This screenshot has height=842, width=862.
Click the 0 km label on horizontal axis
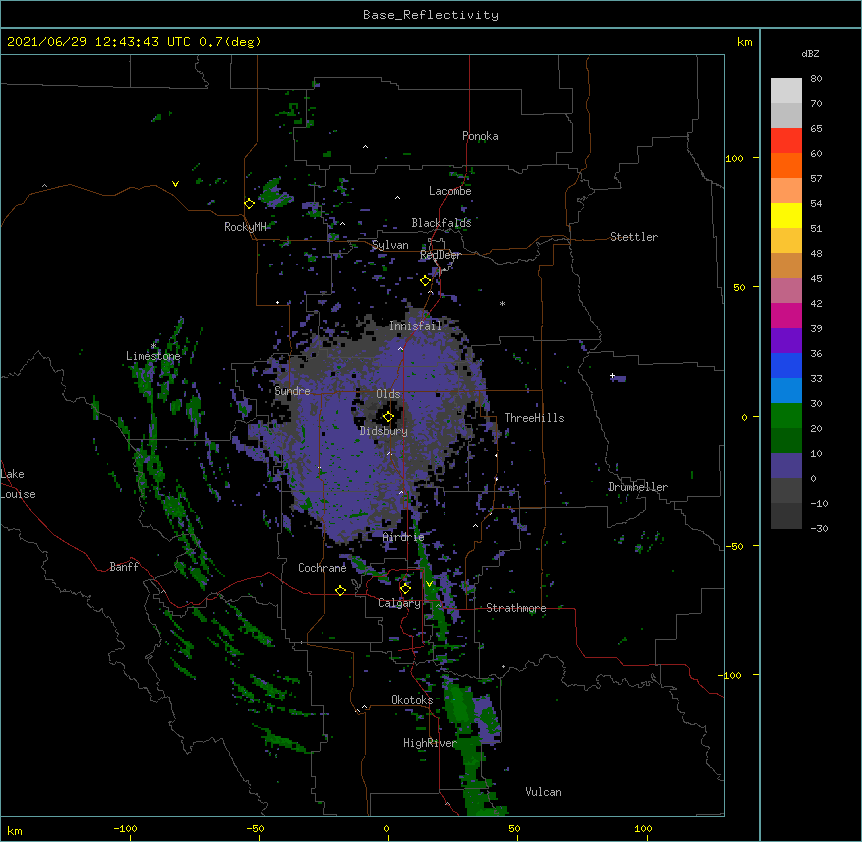(x=386, y=828)
